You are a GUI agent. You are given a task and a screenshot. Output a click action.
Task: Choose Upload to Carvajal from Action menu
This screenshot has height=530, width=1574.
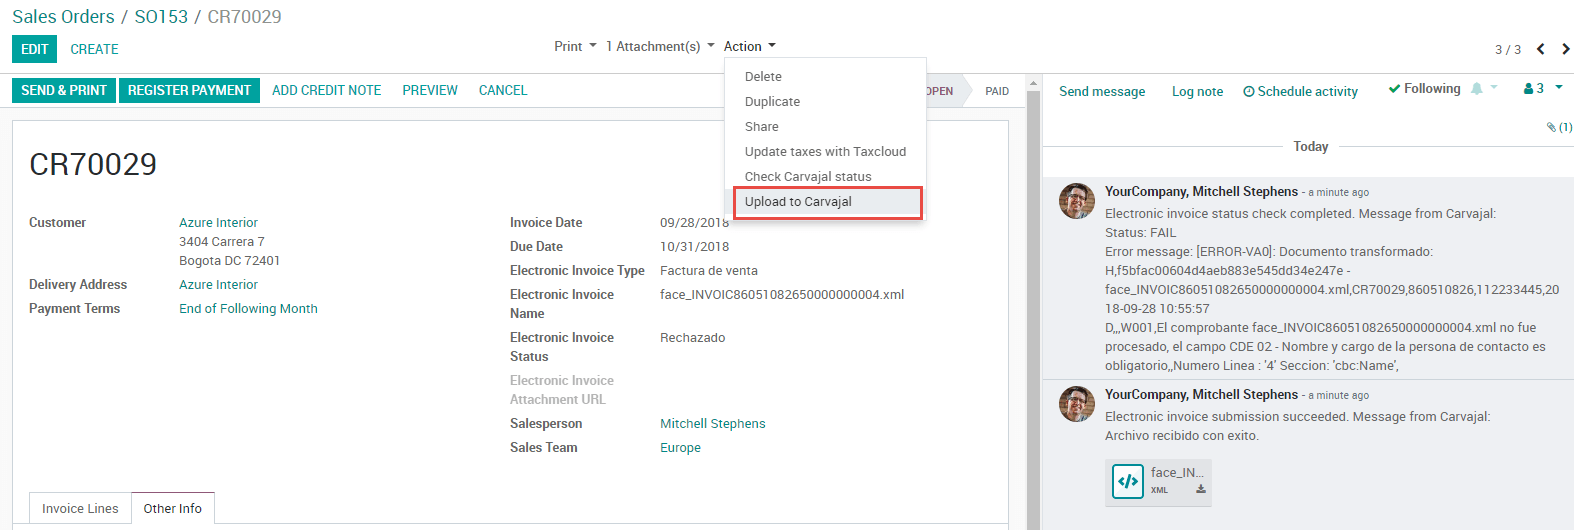[x=798, y=202]
